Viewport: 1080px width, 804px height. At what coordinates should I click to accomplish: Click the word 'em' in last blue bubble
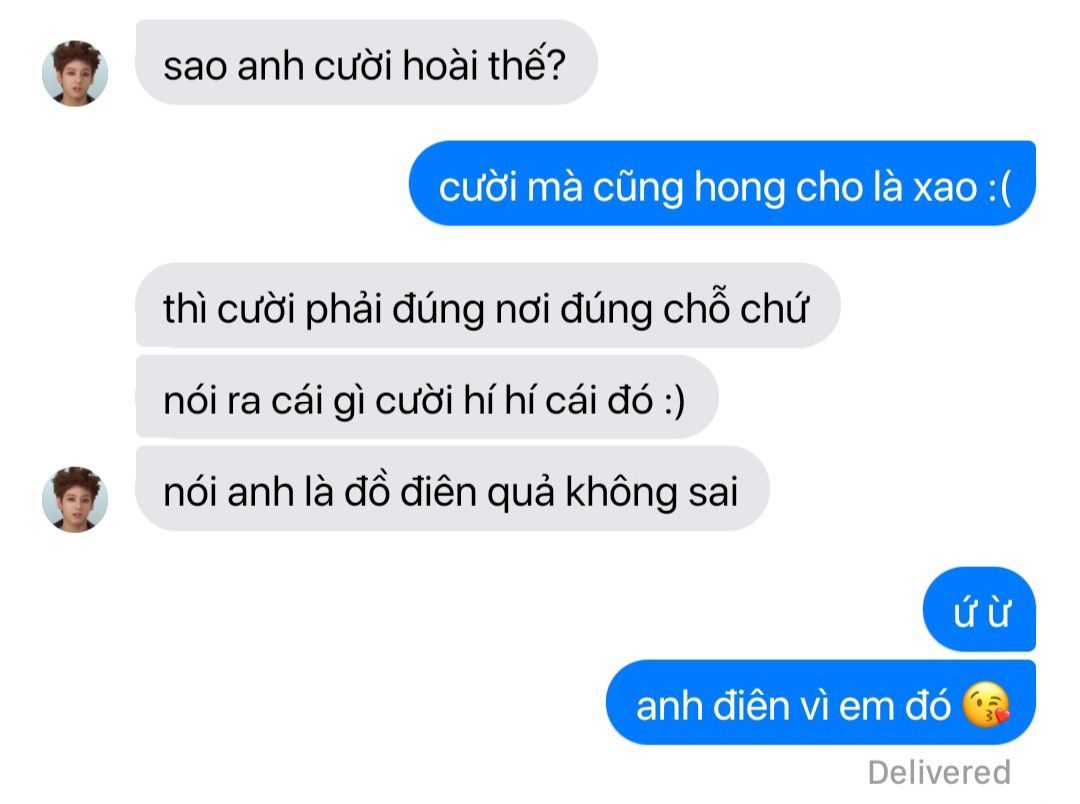[876, 707]
